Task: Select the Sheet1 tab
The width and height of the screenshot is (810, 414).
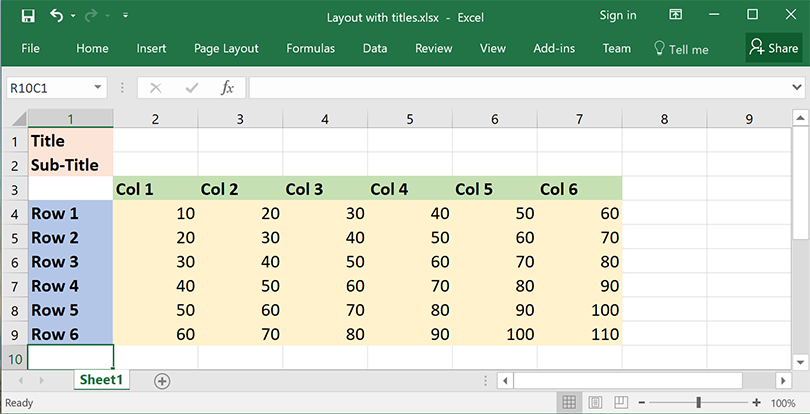Action: click(101, 380)
